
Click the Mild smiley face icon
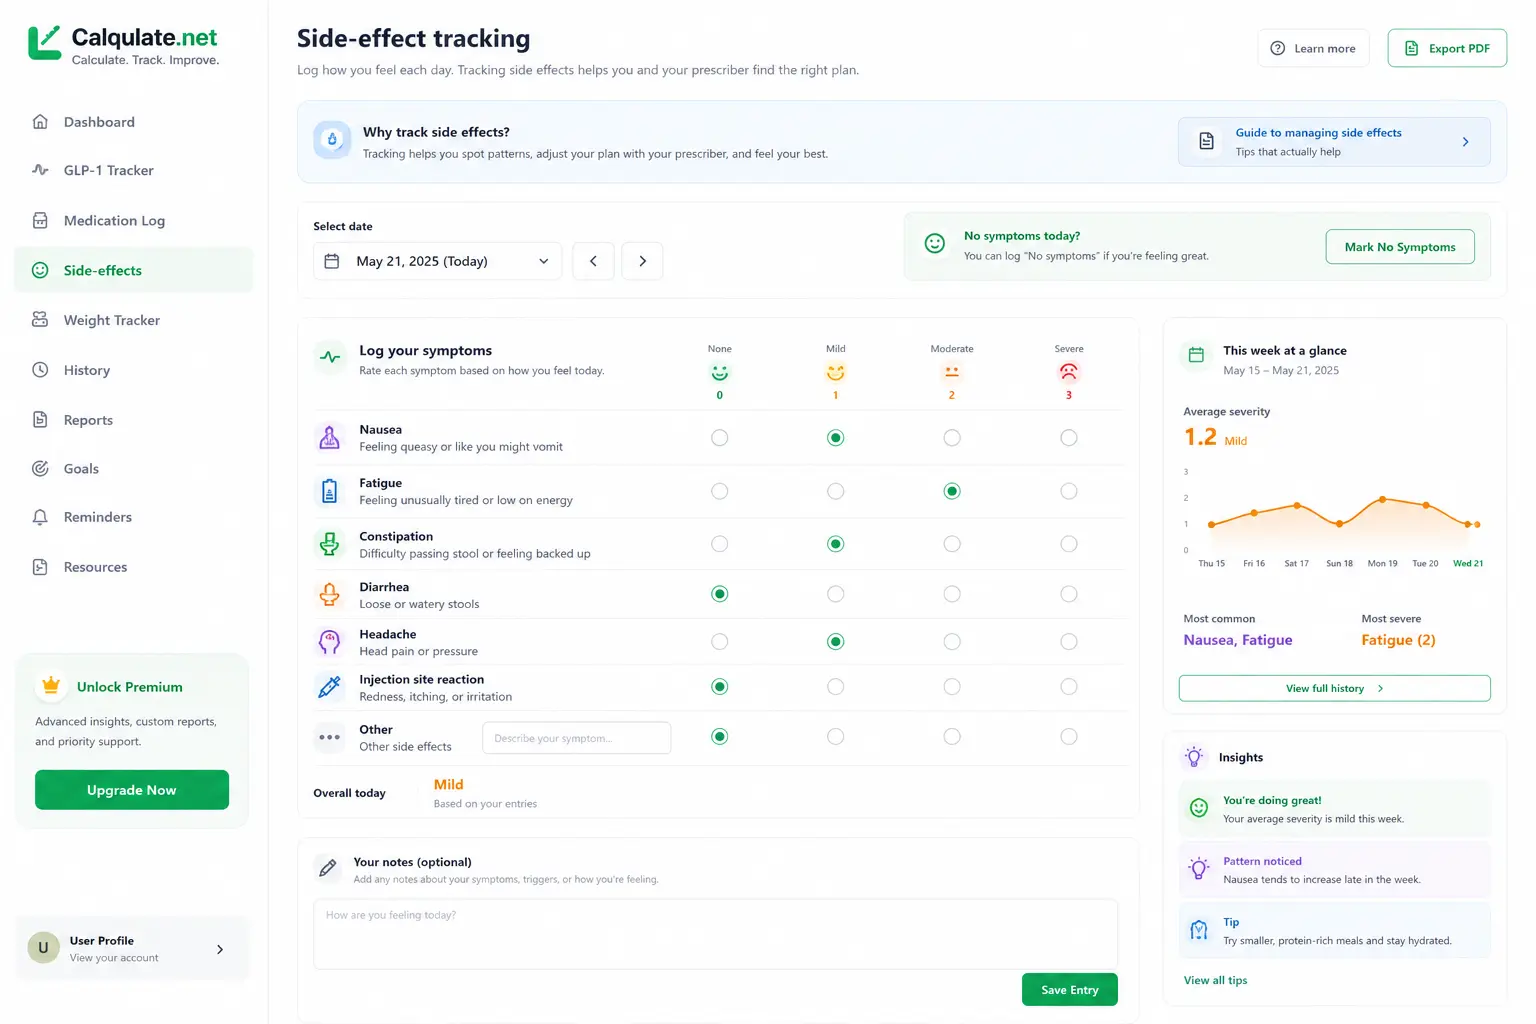(x=836, y=372)
